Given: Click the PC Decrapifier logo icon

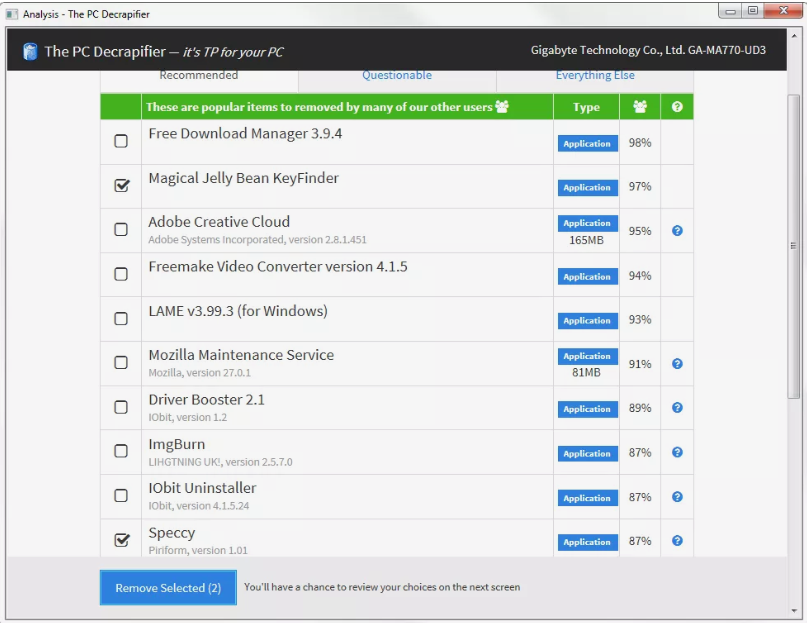Looking at the screenshot, I should click(30, 51).
